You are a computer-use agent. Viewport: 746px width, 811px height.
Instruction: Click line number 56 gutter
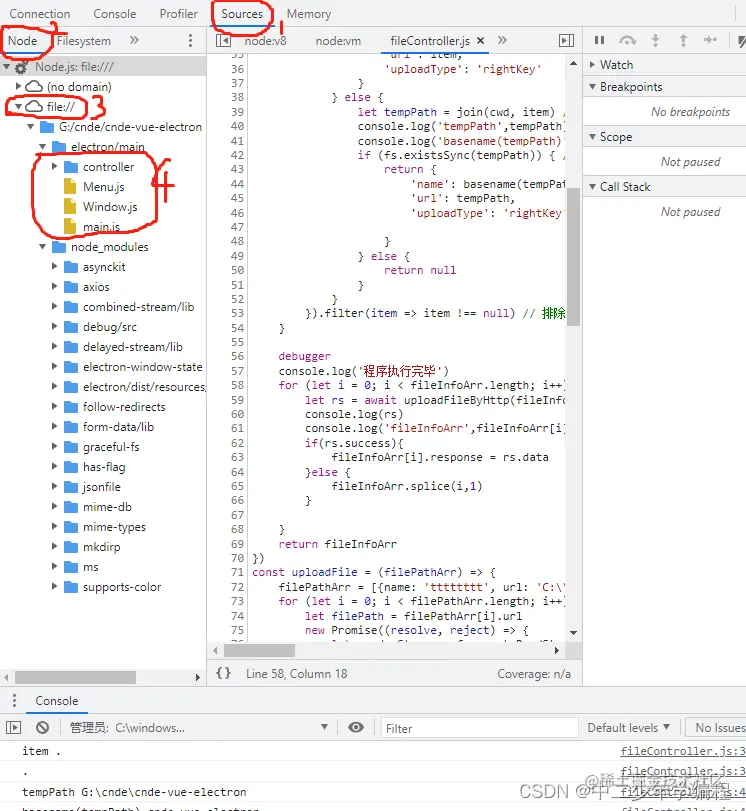click(x=237, y=356)
